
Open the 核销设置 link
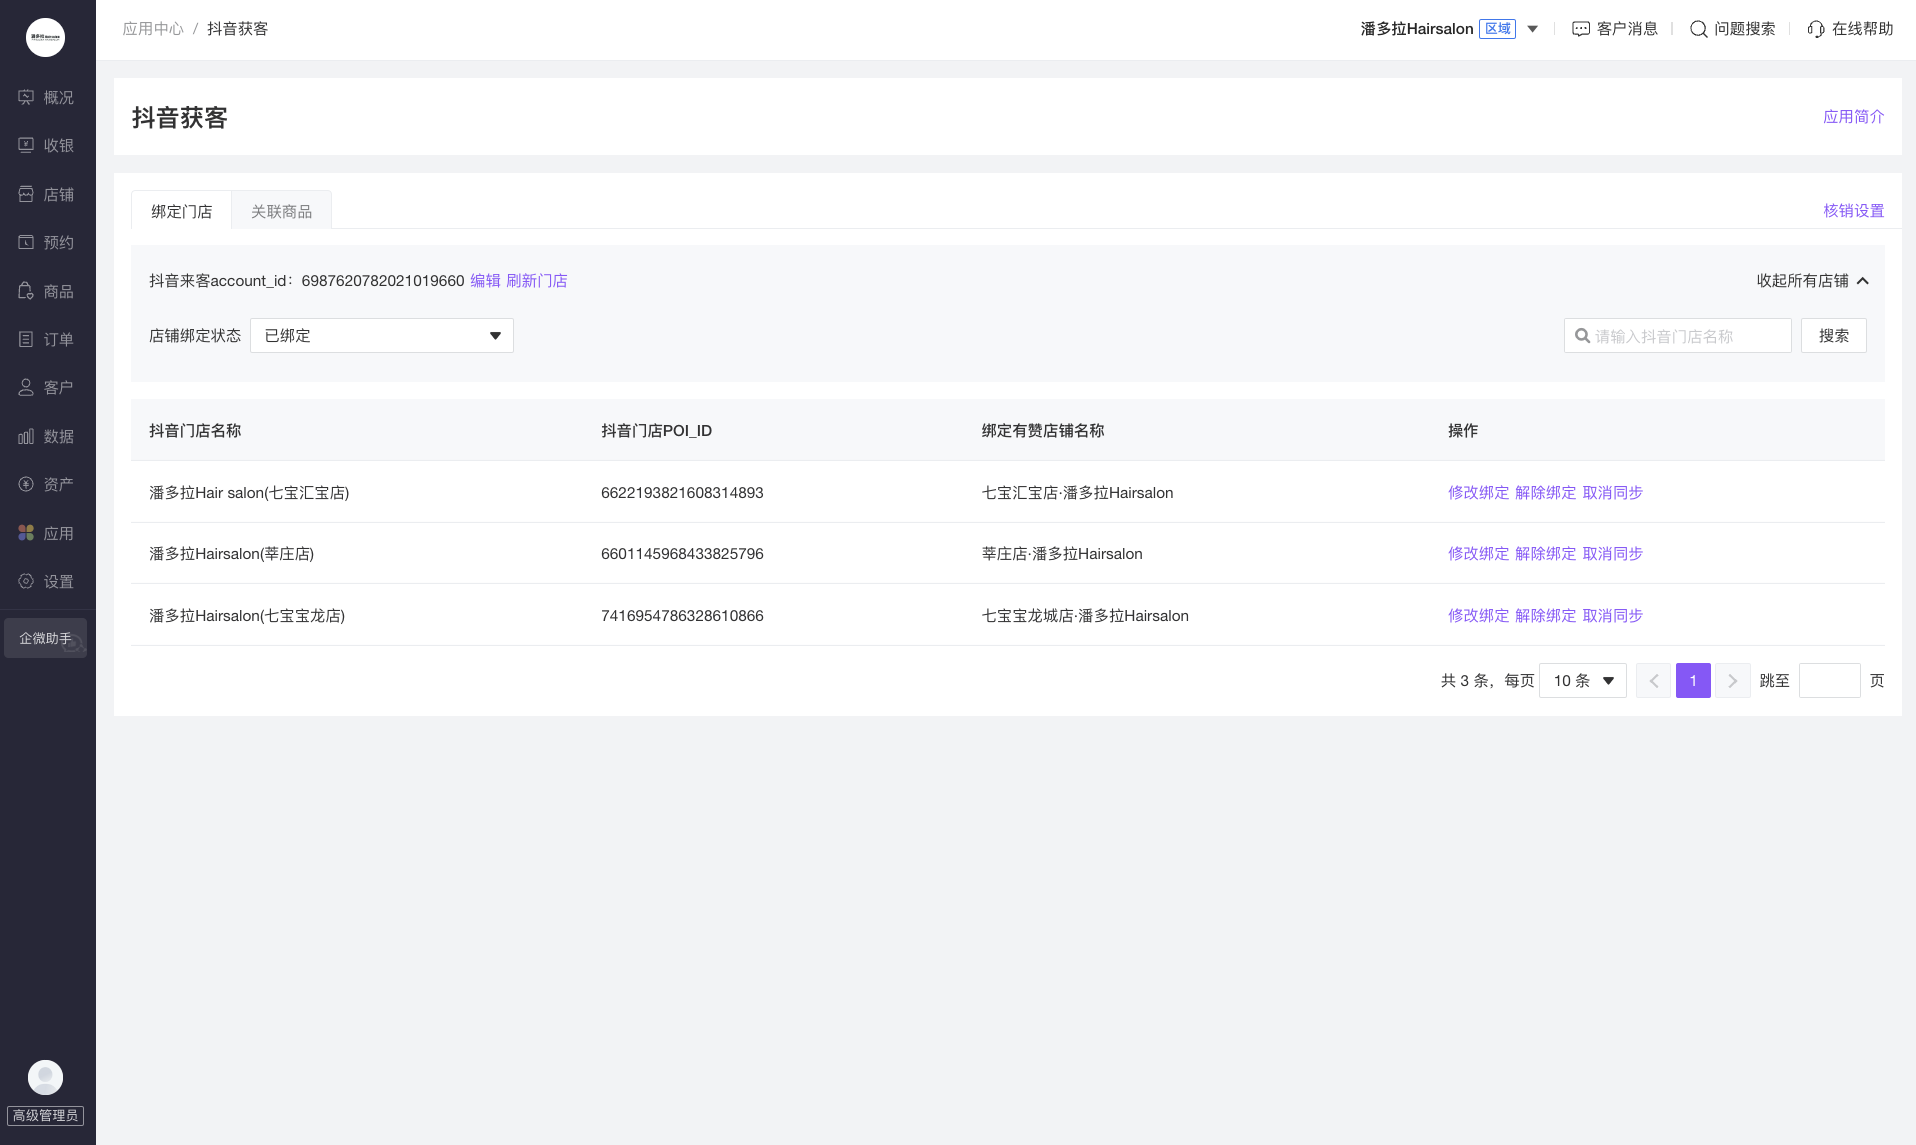point(1853,211)
